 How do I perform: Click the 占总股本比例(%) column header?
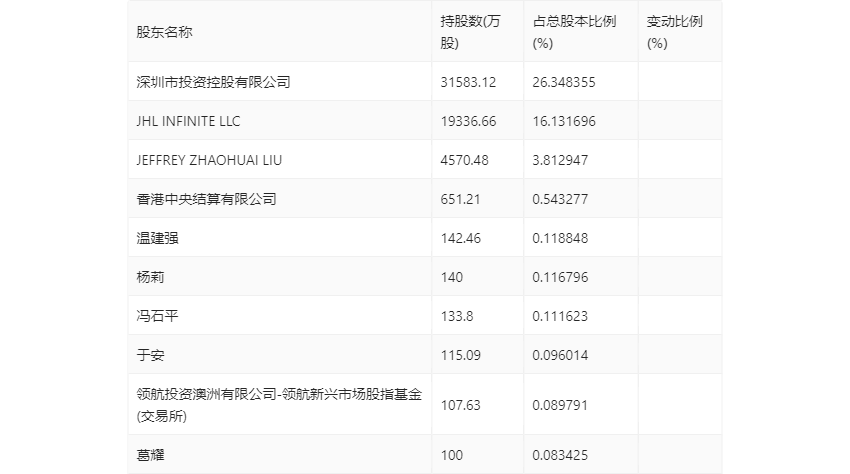574,32
